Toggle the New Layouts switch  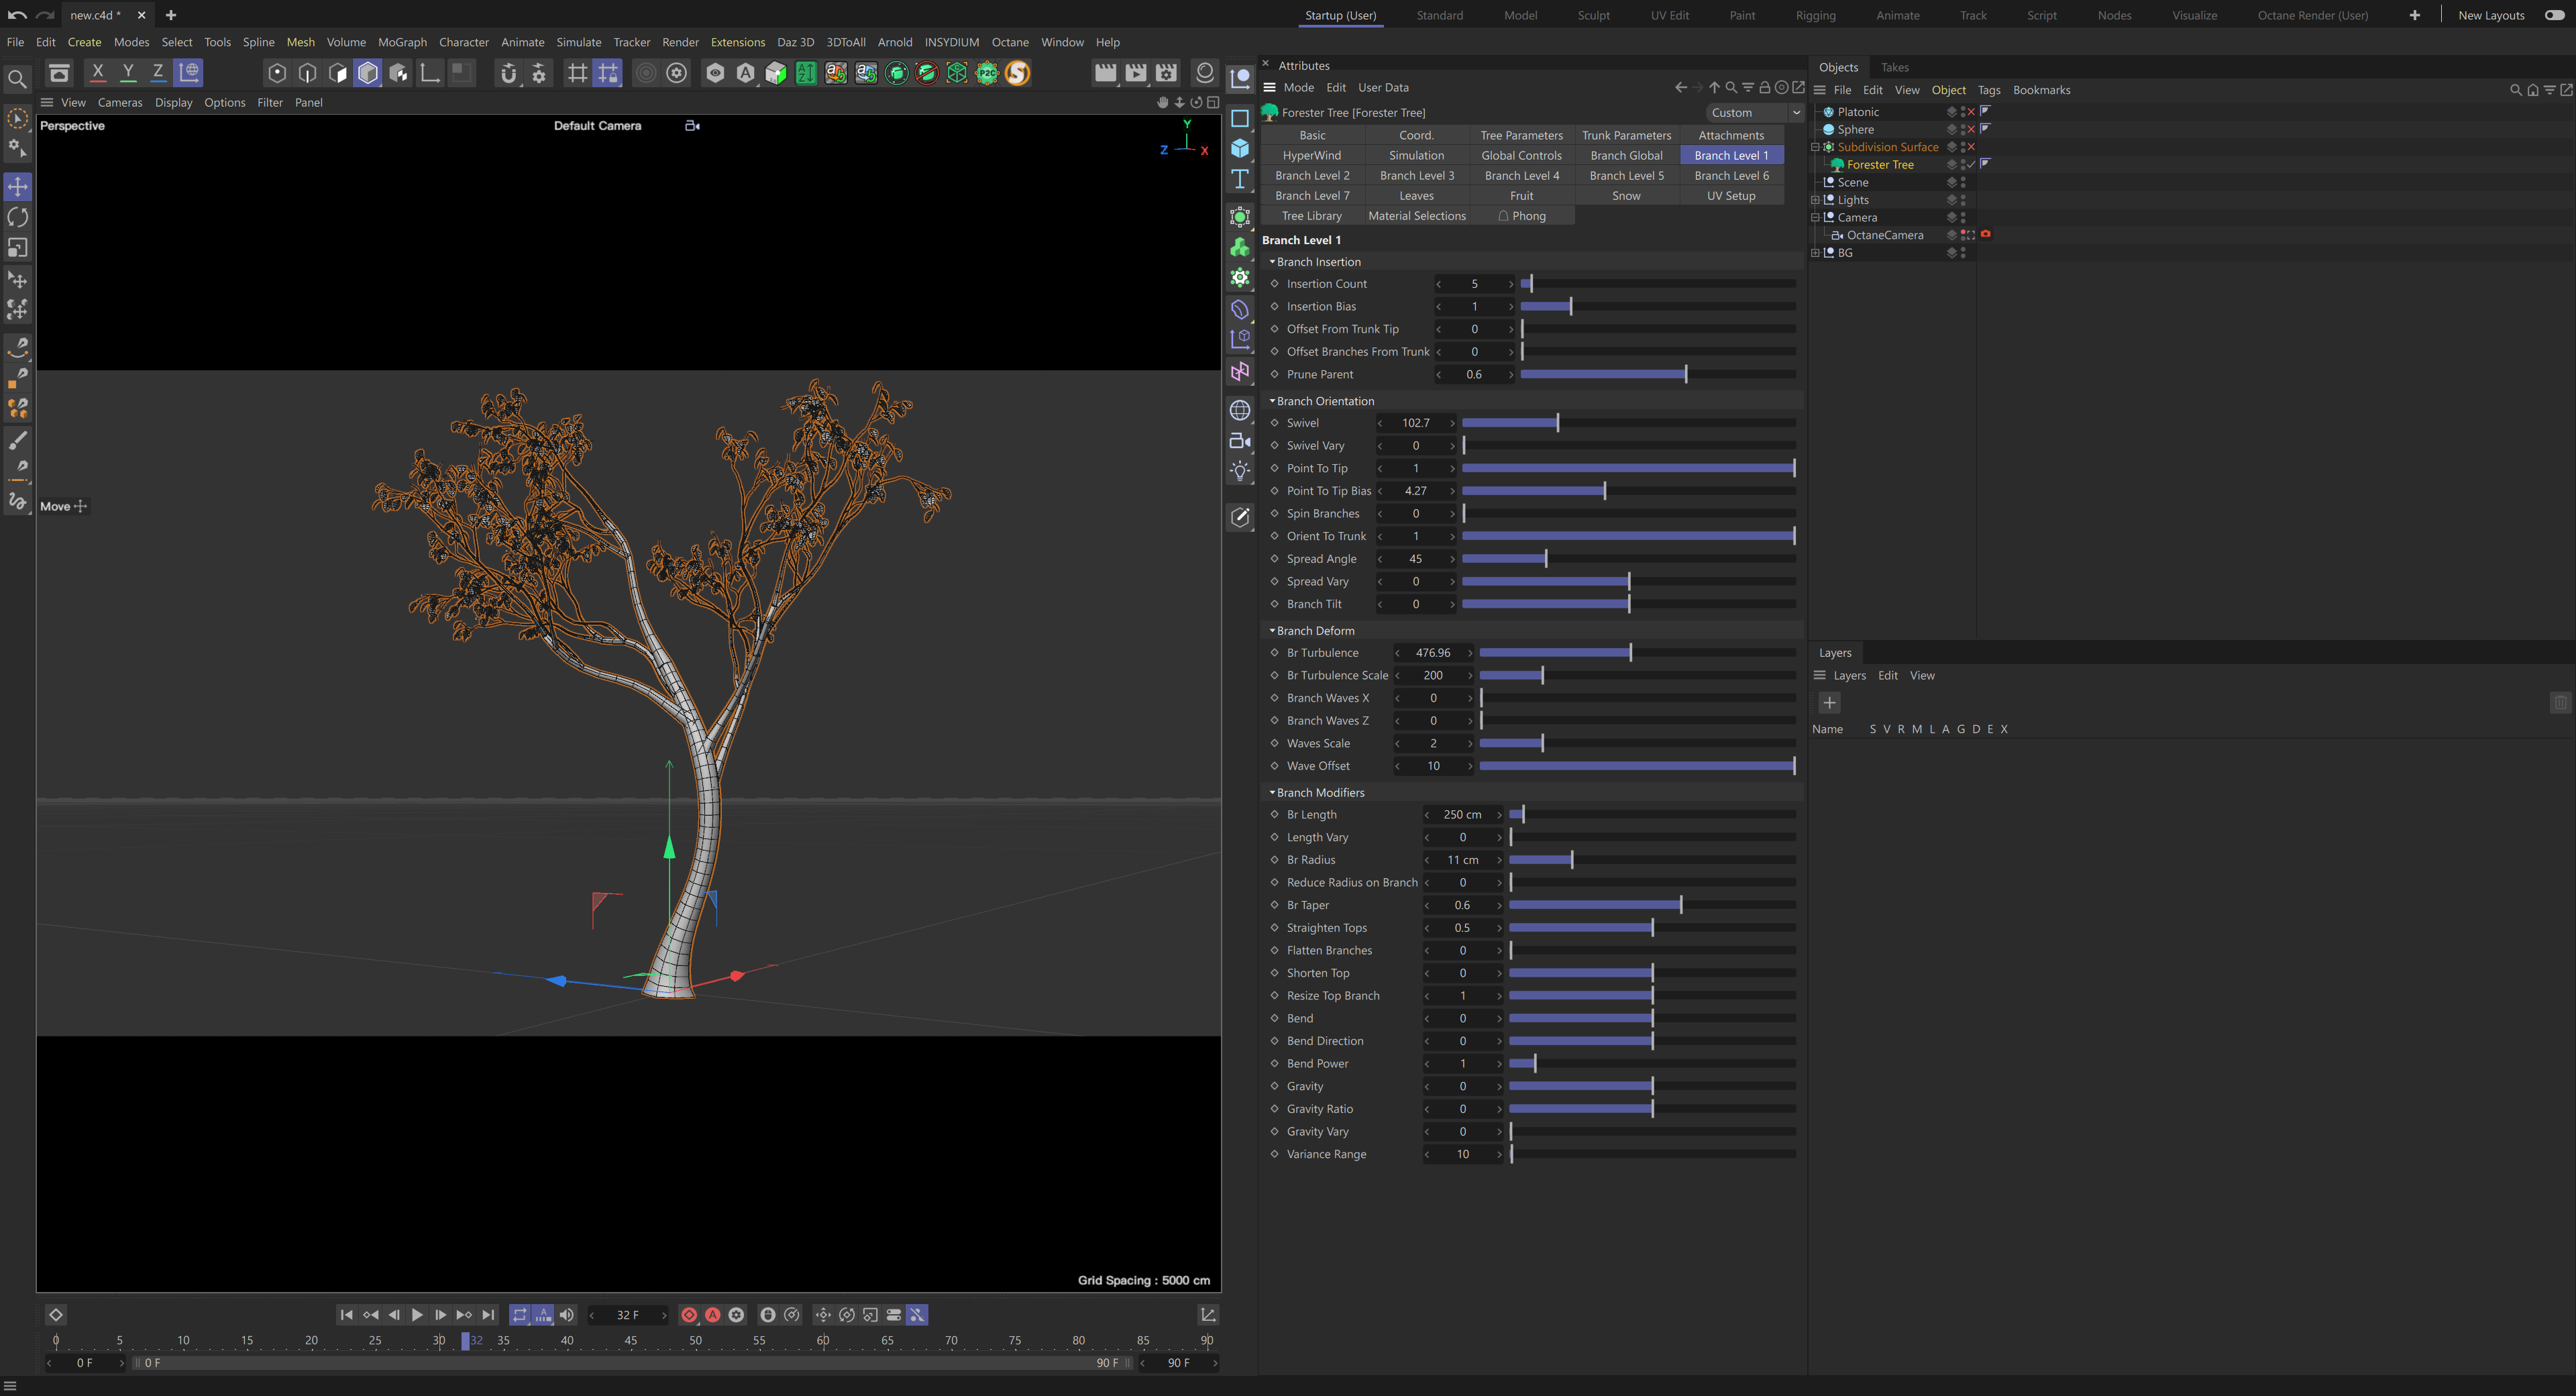click(2554, 15)
